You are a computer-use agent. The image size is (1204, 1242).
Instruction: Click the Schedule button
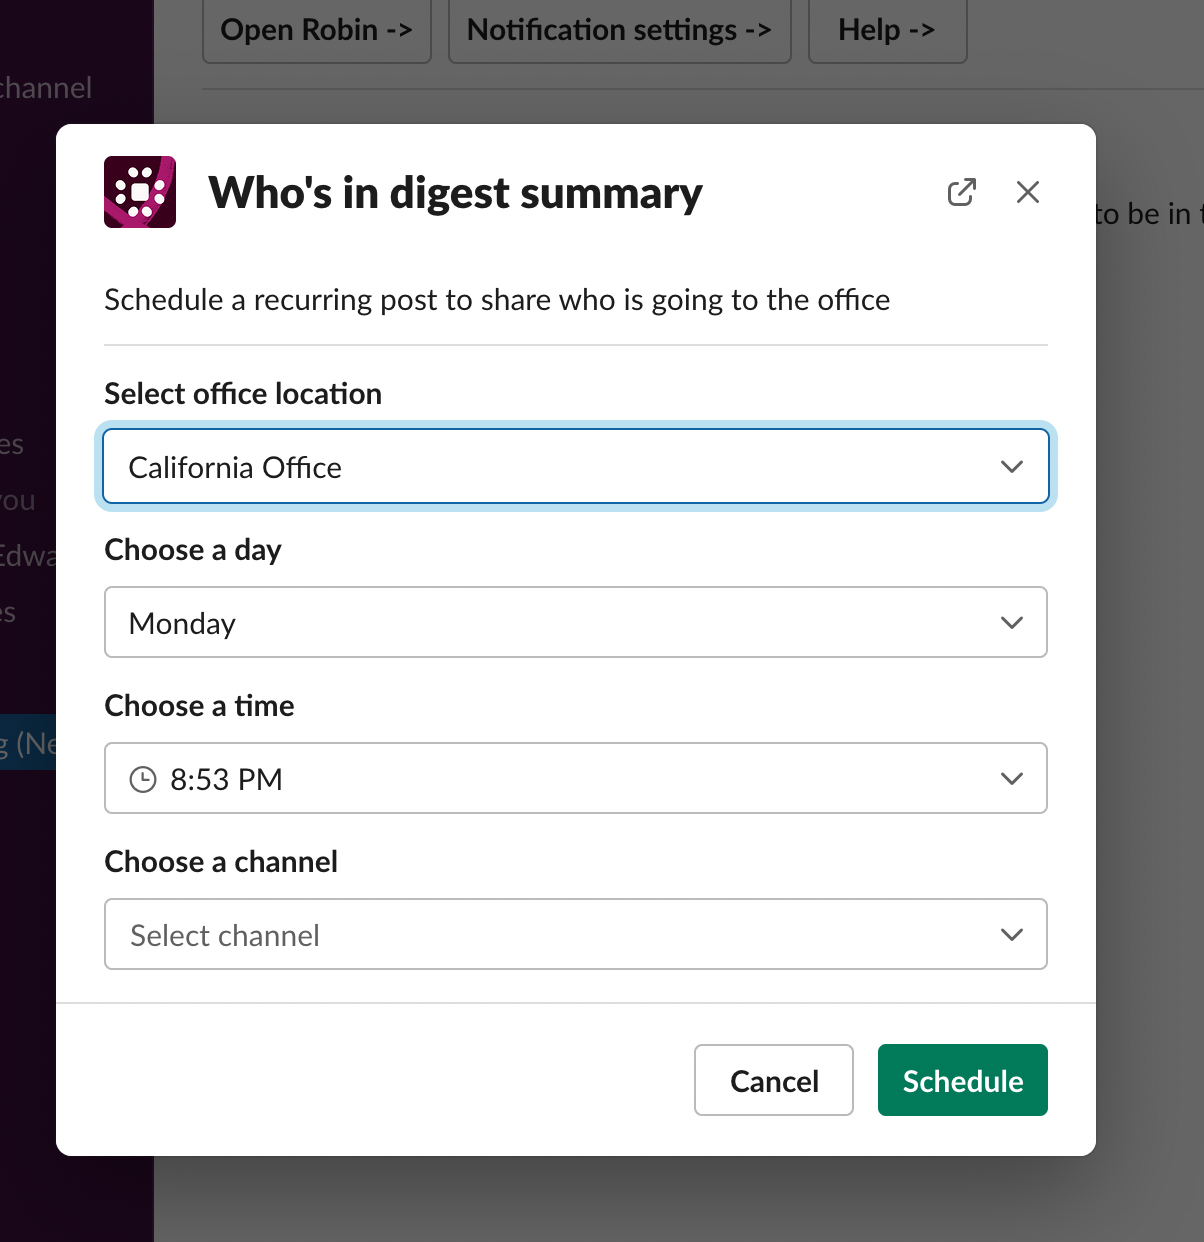pyautogui.click(x=963, y=1080)
